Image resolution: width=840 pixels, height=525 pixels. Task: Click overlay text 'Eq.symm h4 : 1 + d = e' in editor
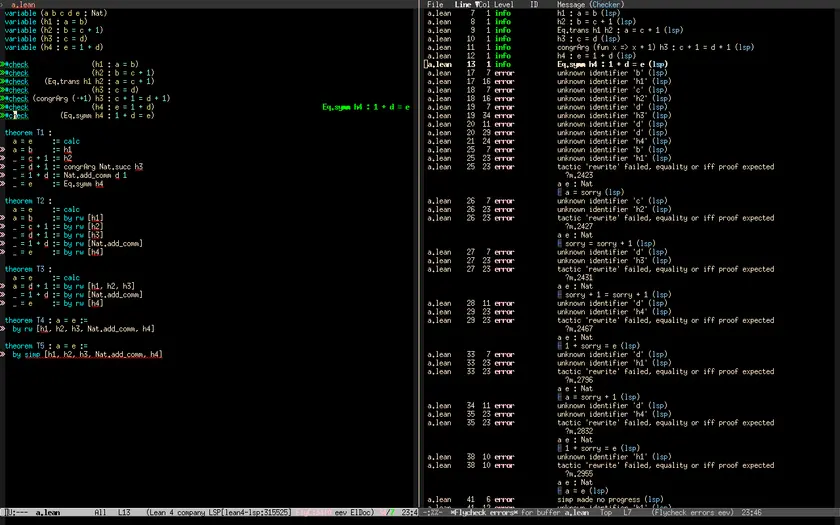click(366, 107)
